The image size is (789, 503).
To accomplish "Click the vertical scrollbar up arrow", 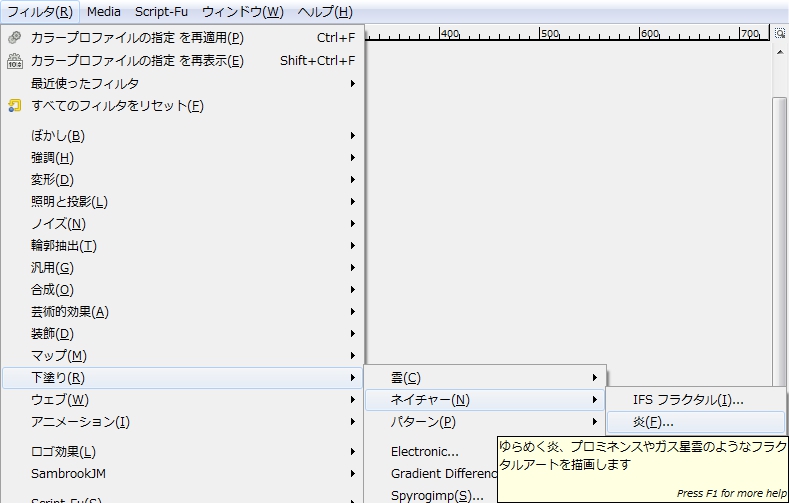I will 780,52.
